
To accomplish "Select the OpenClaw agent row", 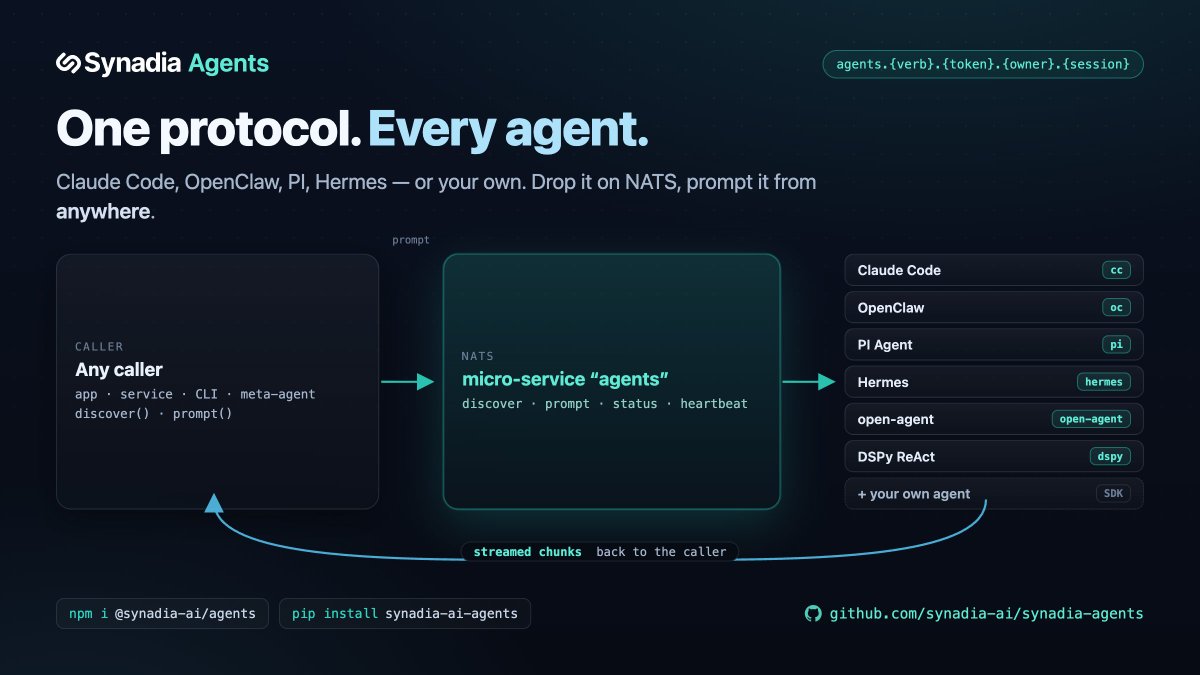I will [x=994, y=308].
